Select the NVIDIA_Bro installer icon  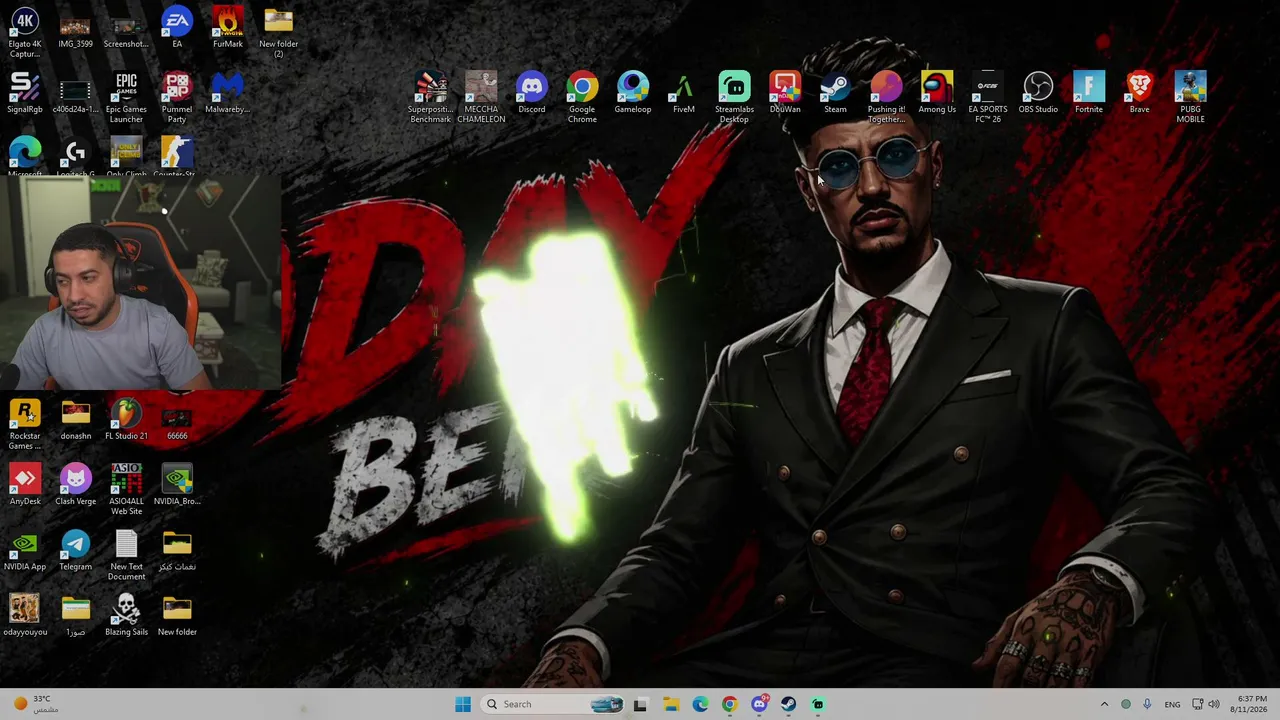(177, 485)
